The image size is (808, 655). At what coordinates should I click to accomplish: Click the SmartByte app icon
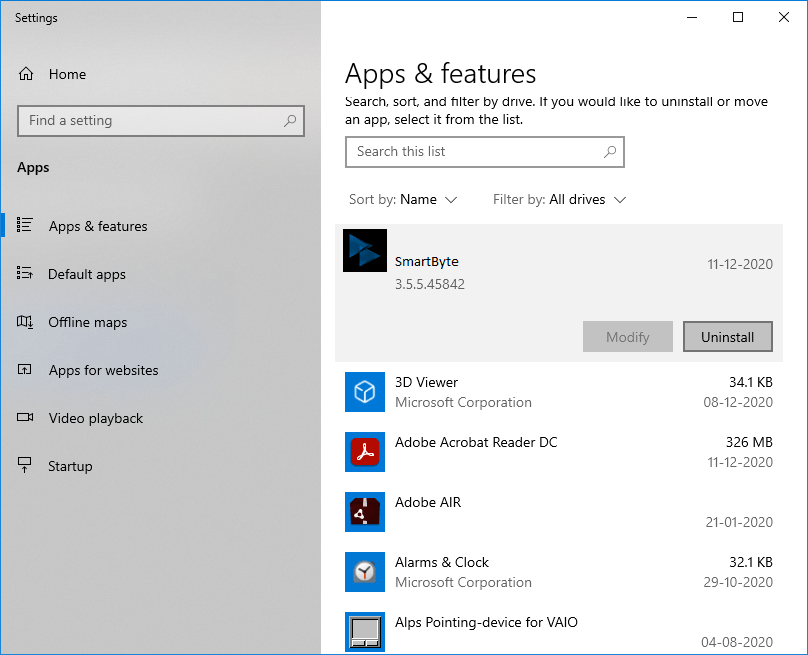click(x=364, y=250)
